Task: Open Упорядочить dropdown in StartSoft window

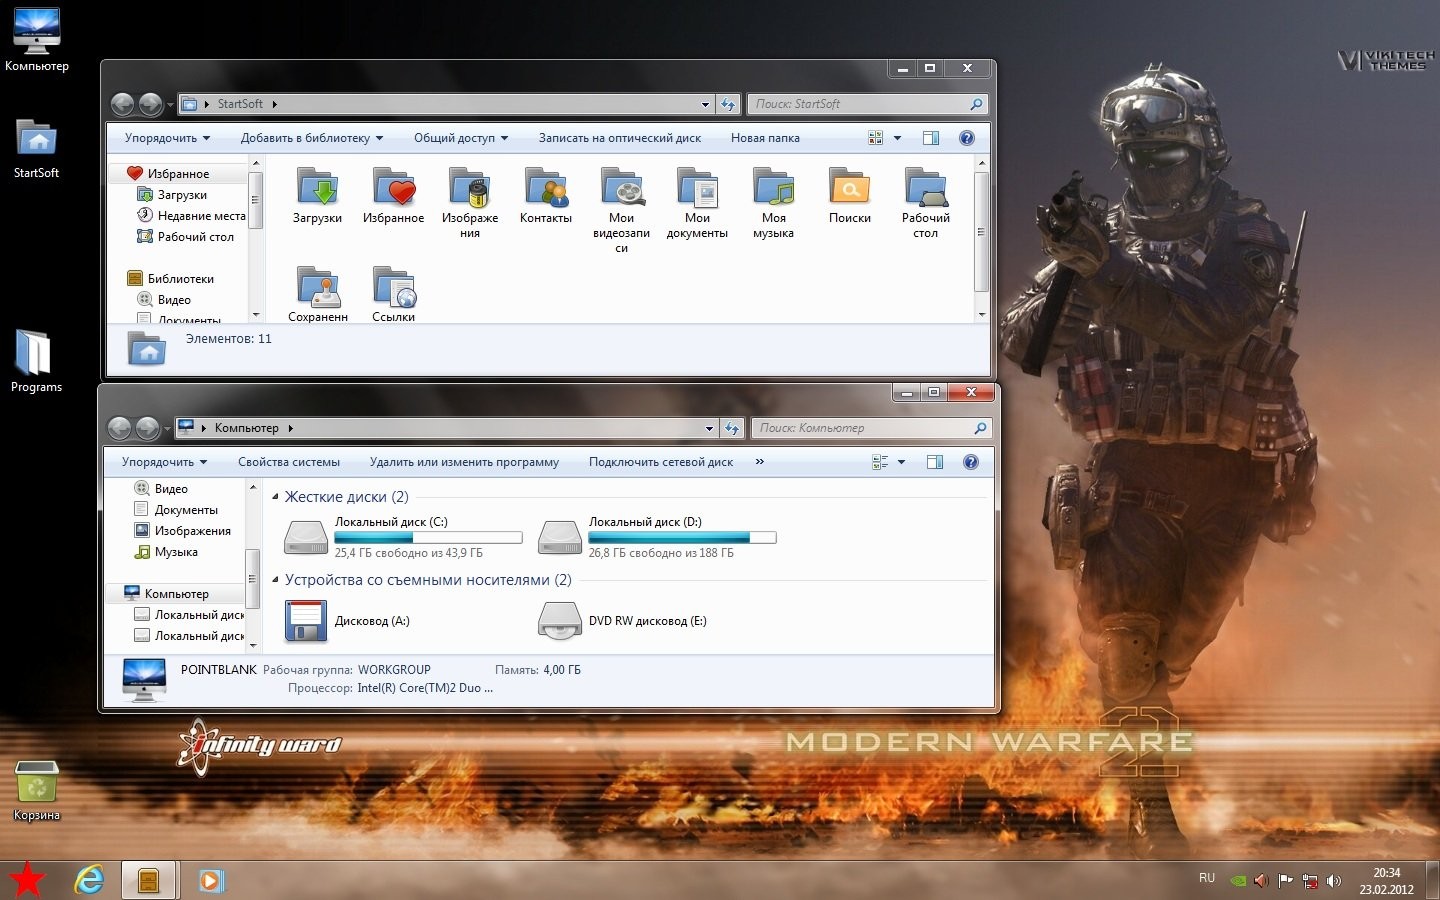Action: tap(167, 138)
